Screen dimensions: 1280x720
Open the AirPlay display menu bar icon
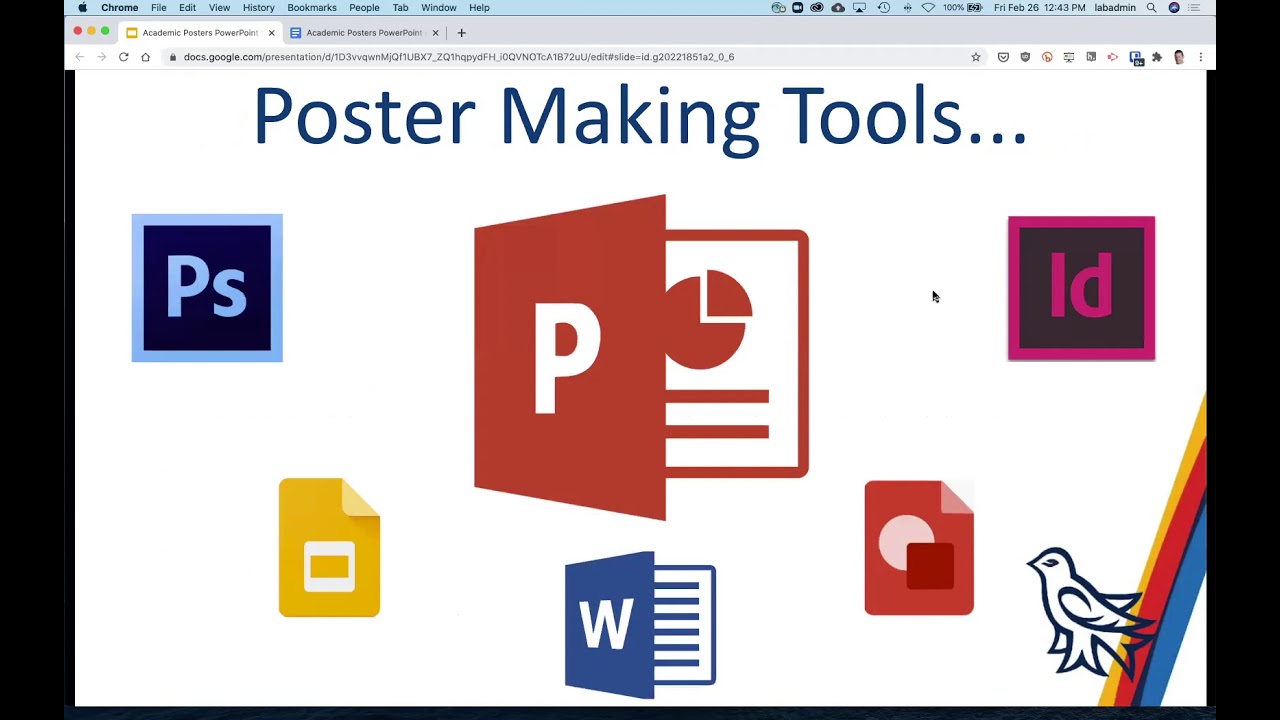pos(859,8)
